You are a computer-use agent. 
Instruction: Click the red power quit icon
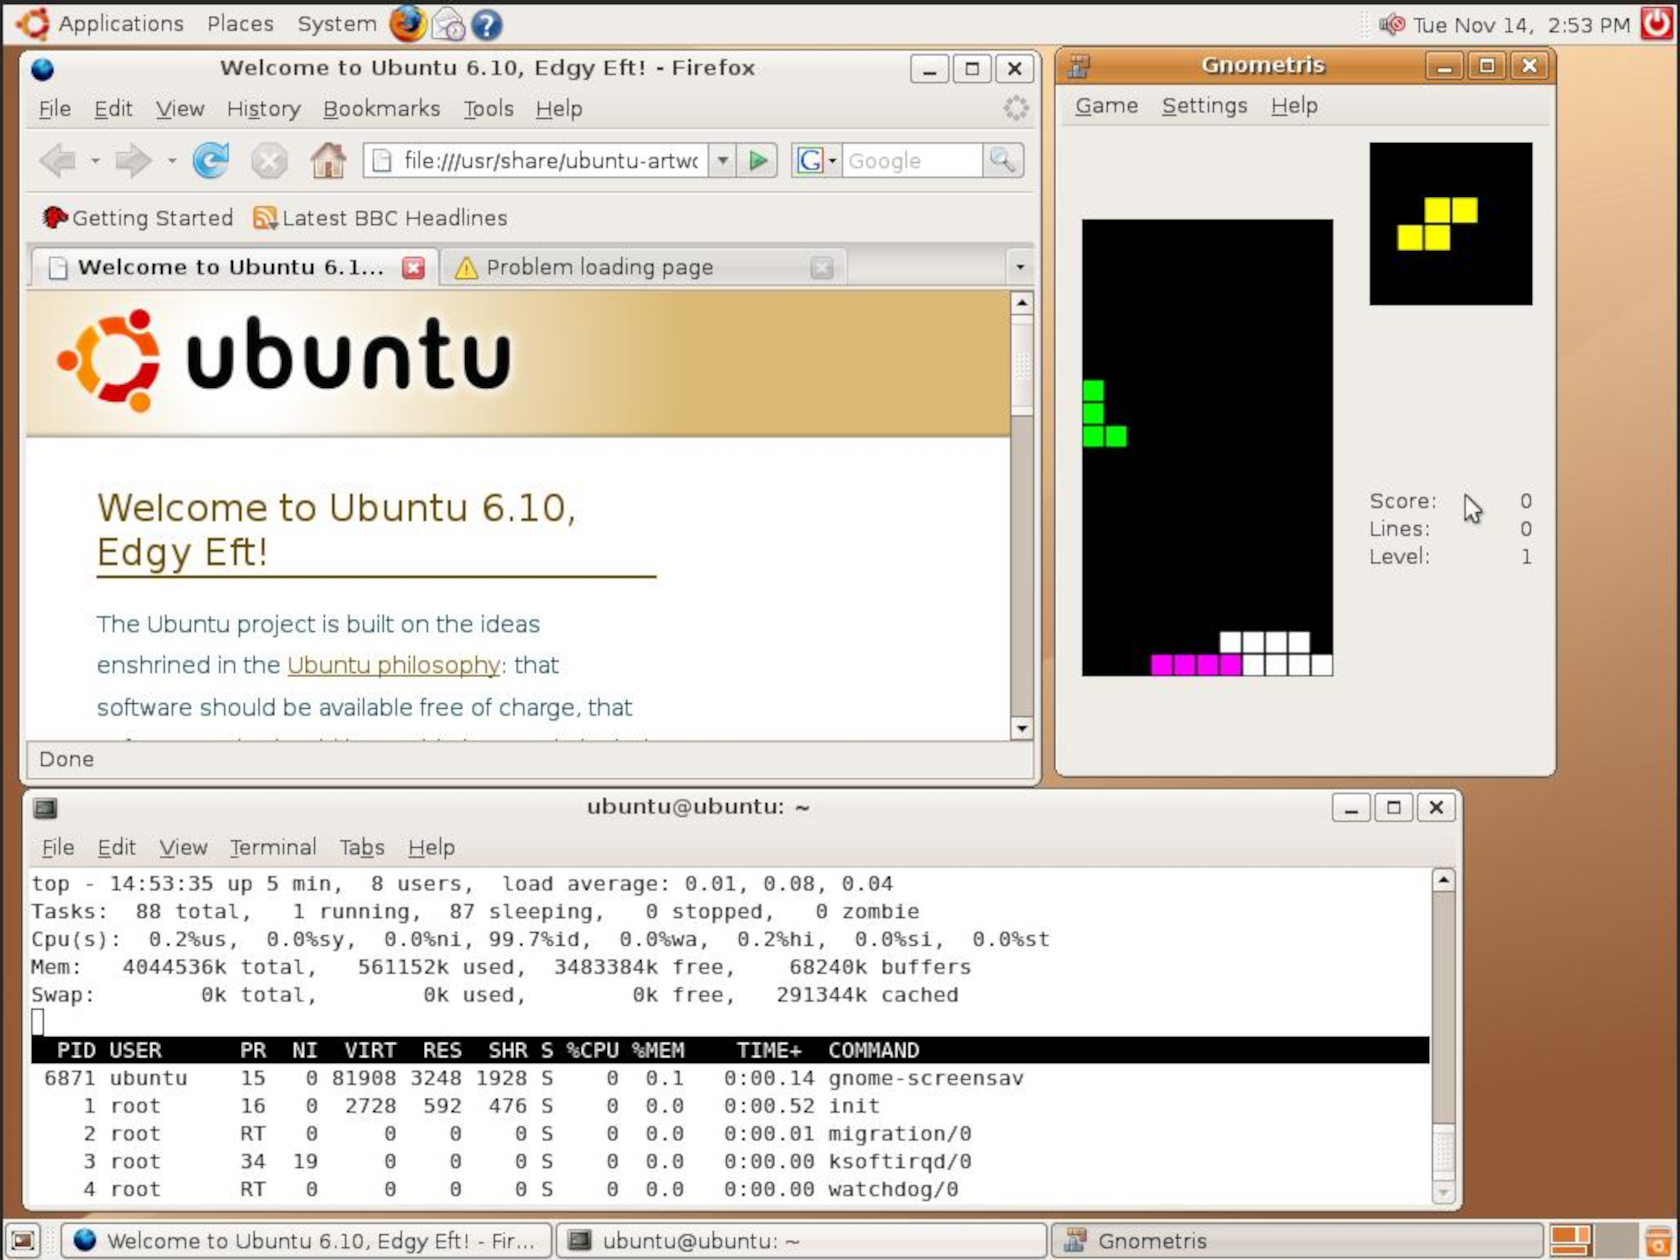pyautogui.click(x=1656, y=23)
